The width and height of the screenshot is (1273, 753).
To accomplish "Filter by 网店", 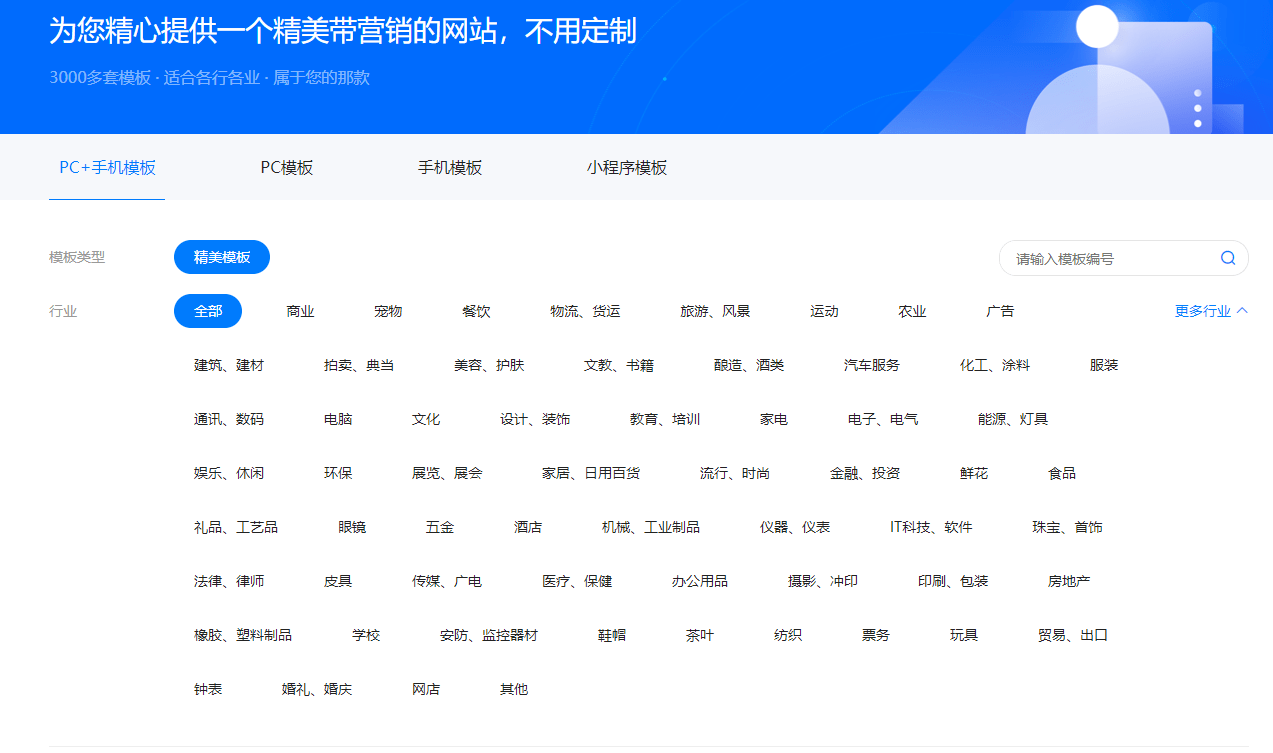I will pyautogui.click(x=426, y=689).
